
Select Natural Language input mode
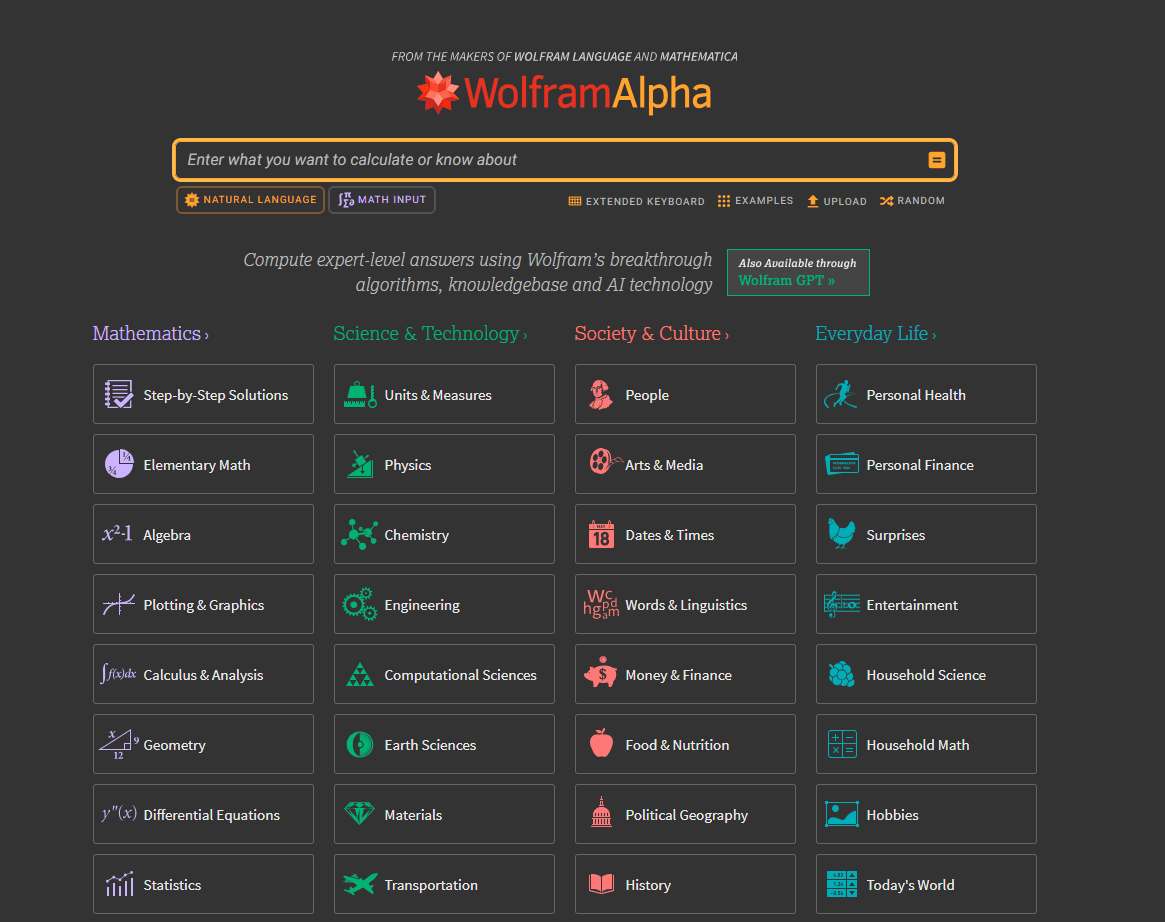(250, 200)
